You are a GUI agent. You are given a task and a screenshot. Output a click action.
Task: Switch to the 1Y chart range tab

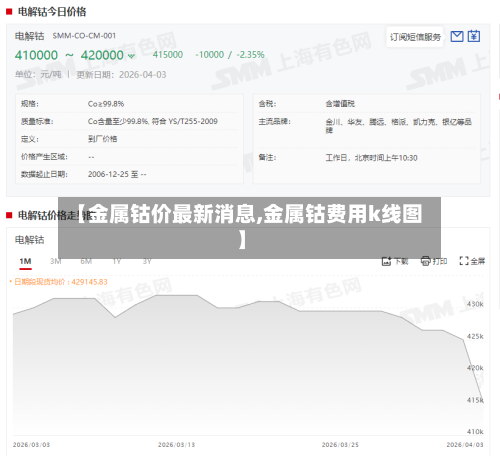coord(117,261)
